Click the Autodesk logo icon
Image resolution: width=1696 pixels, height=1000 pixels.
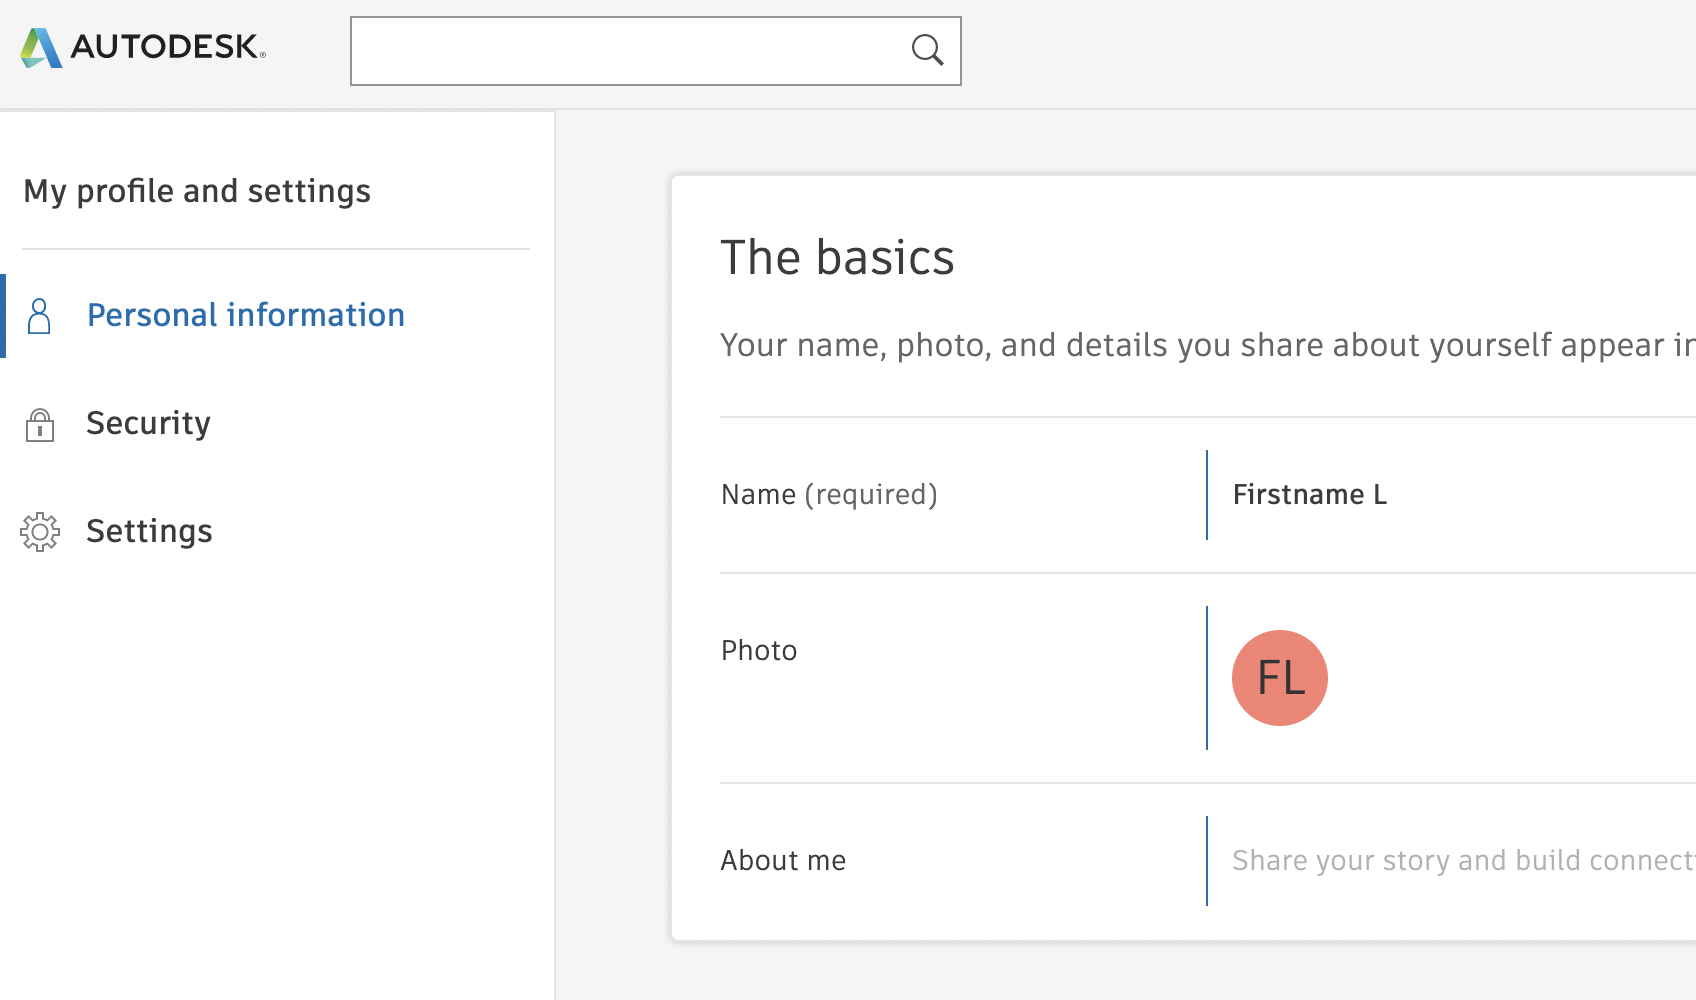point(41,47)
